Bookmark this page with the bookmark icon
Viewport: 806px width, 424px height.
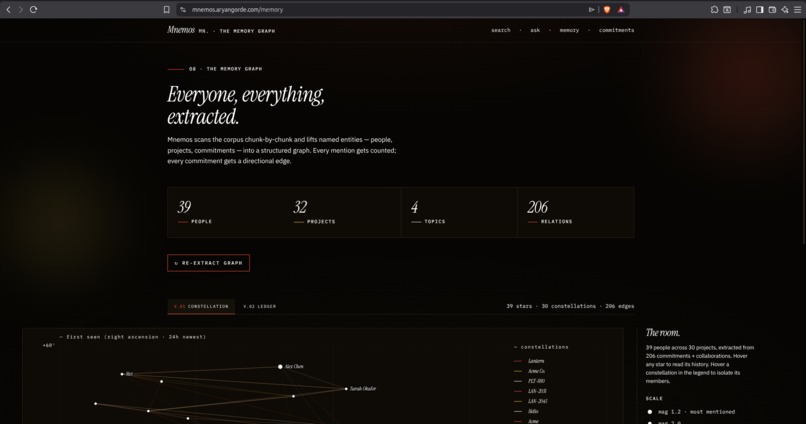tap(167, 9)
